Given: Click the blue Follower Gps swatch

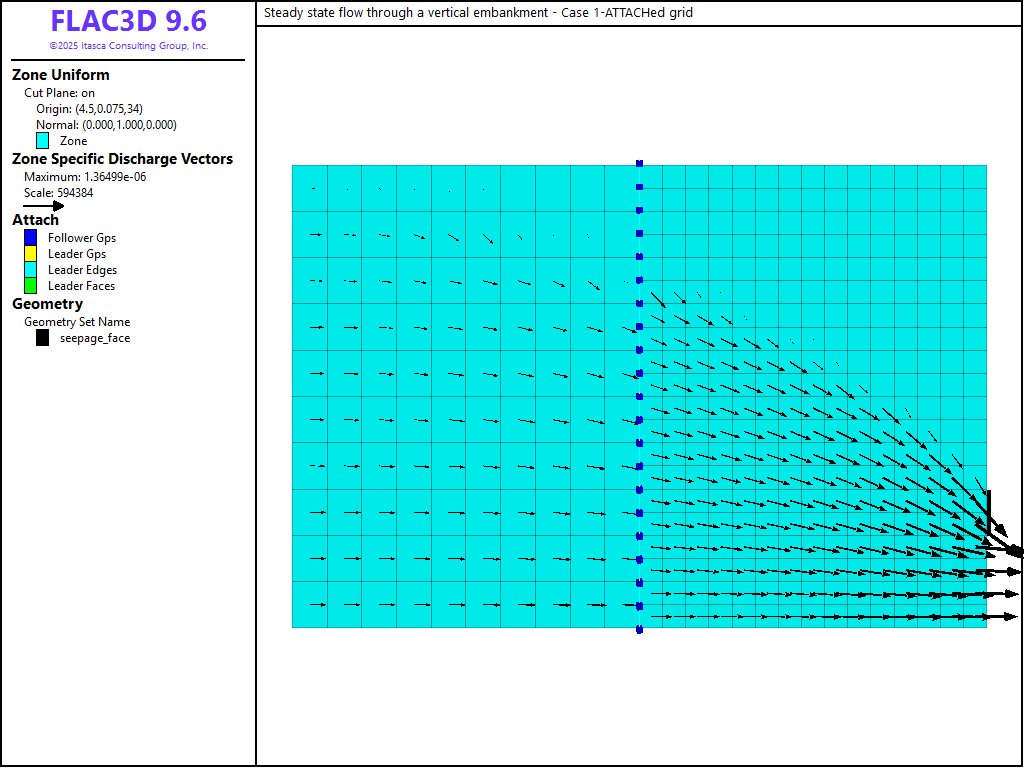Looking at the screenshot, I should pos(30,238).
